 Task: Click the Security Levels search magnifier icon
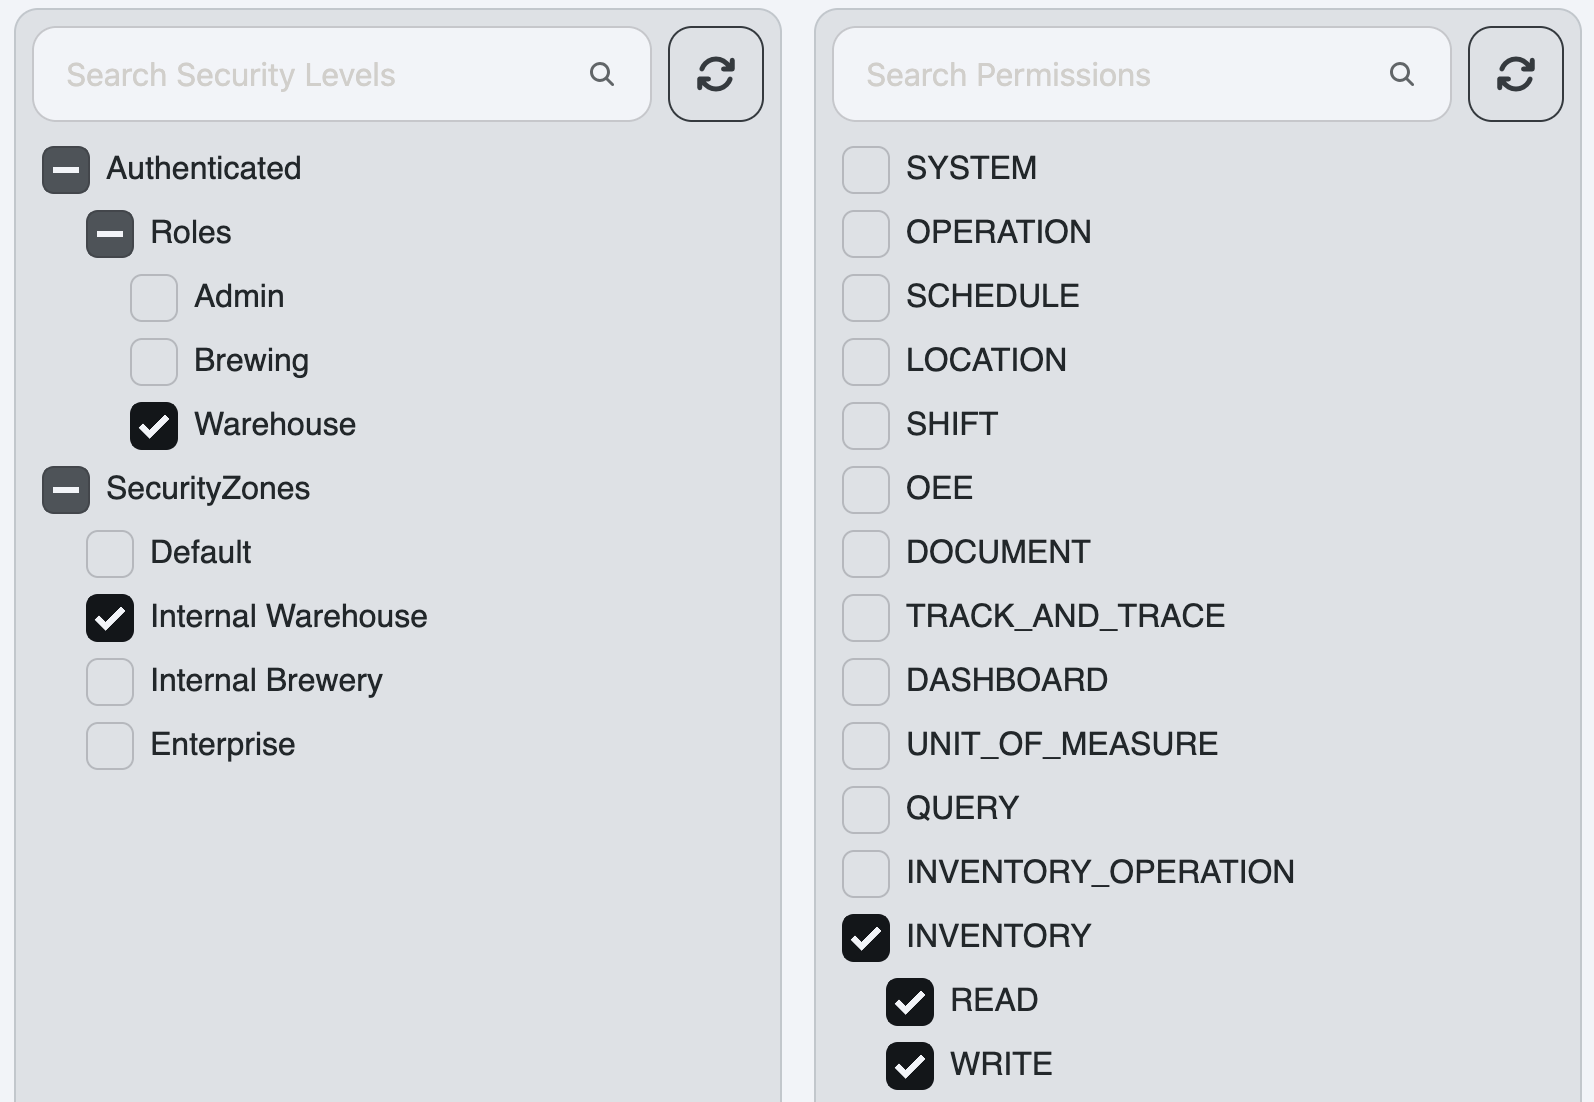[x=602, y=74]
